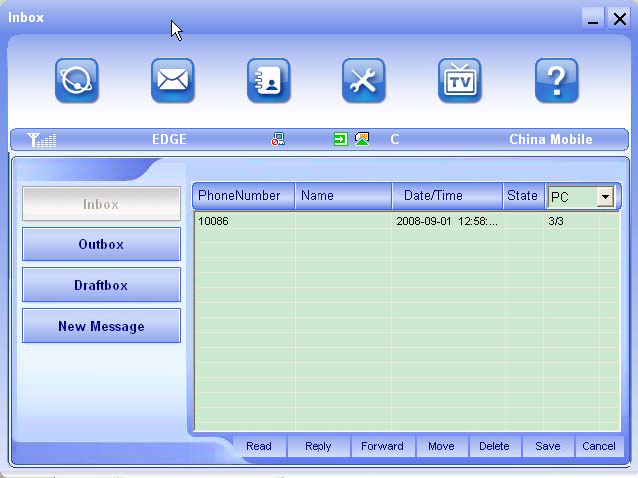Click the picture message status icon
Viewport: 638px width, 478px height.
(362, 139)
